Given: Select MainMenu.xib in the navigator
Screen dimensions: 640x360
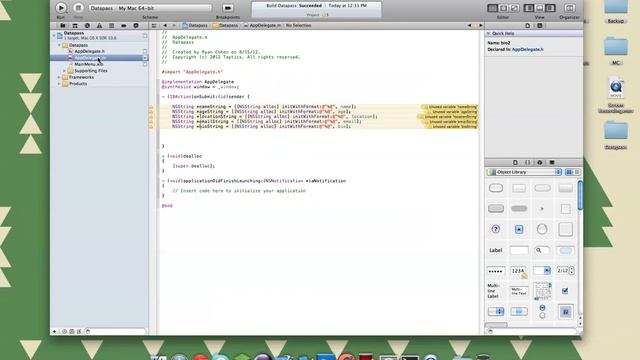Looking at the screenshot, I should coord(89,64).
